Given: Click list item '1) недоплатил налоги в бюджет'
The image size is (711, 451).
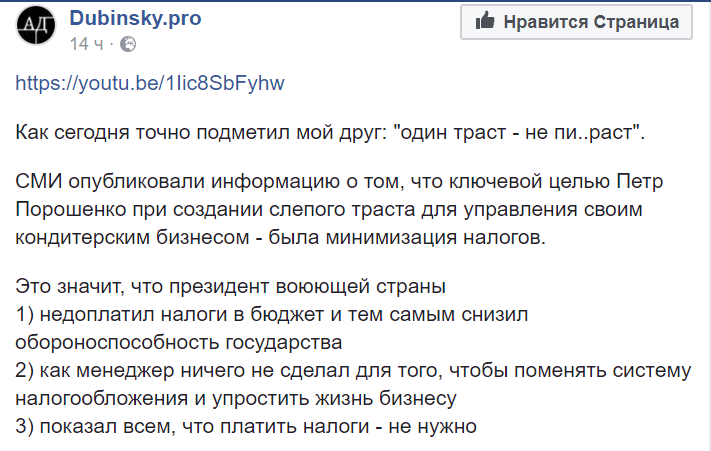Looking at the screenshot, I should (270, 315).
